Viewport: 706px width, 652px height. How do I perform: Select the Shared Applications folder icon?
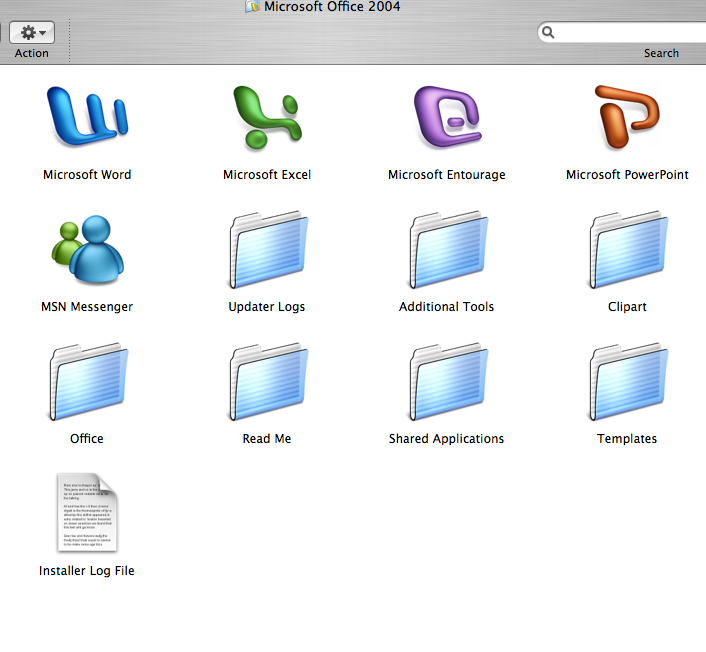tap(448, 381)
